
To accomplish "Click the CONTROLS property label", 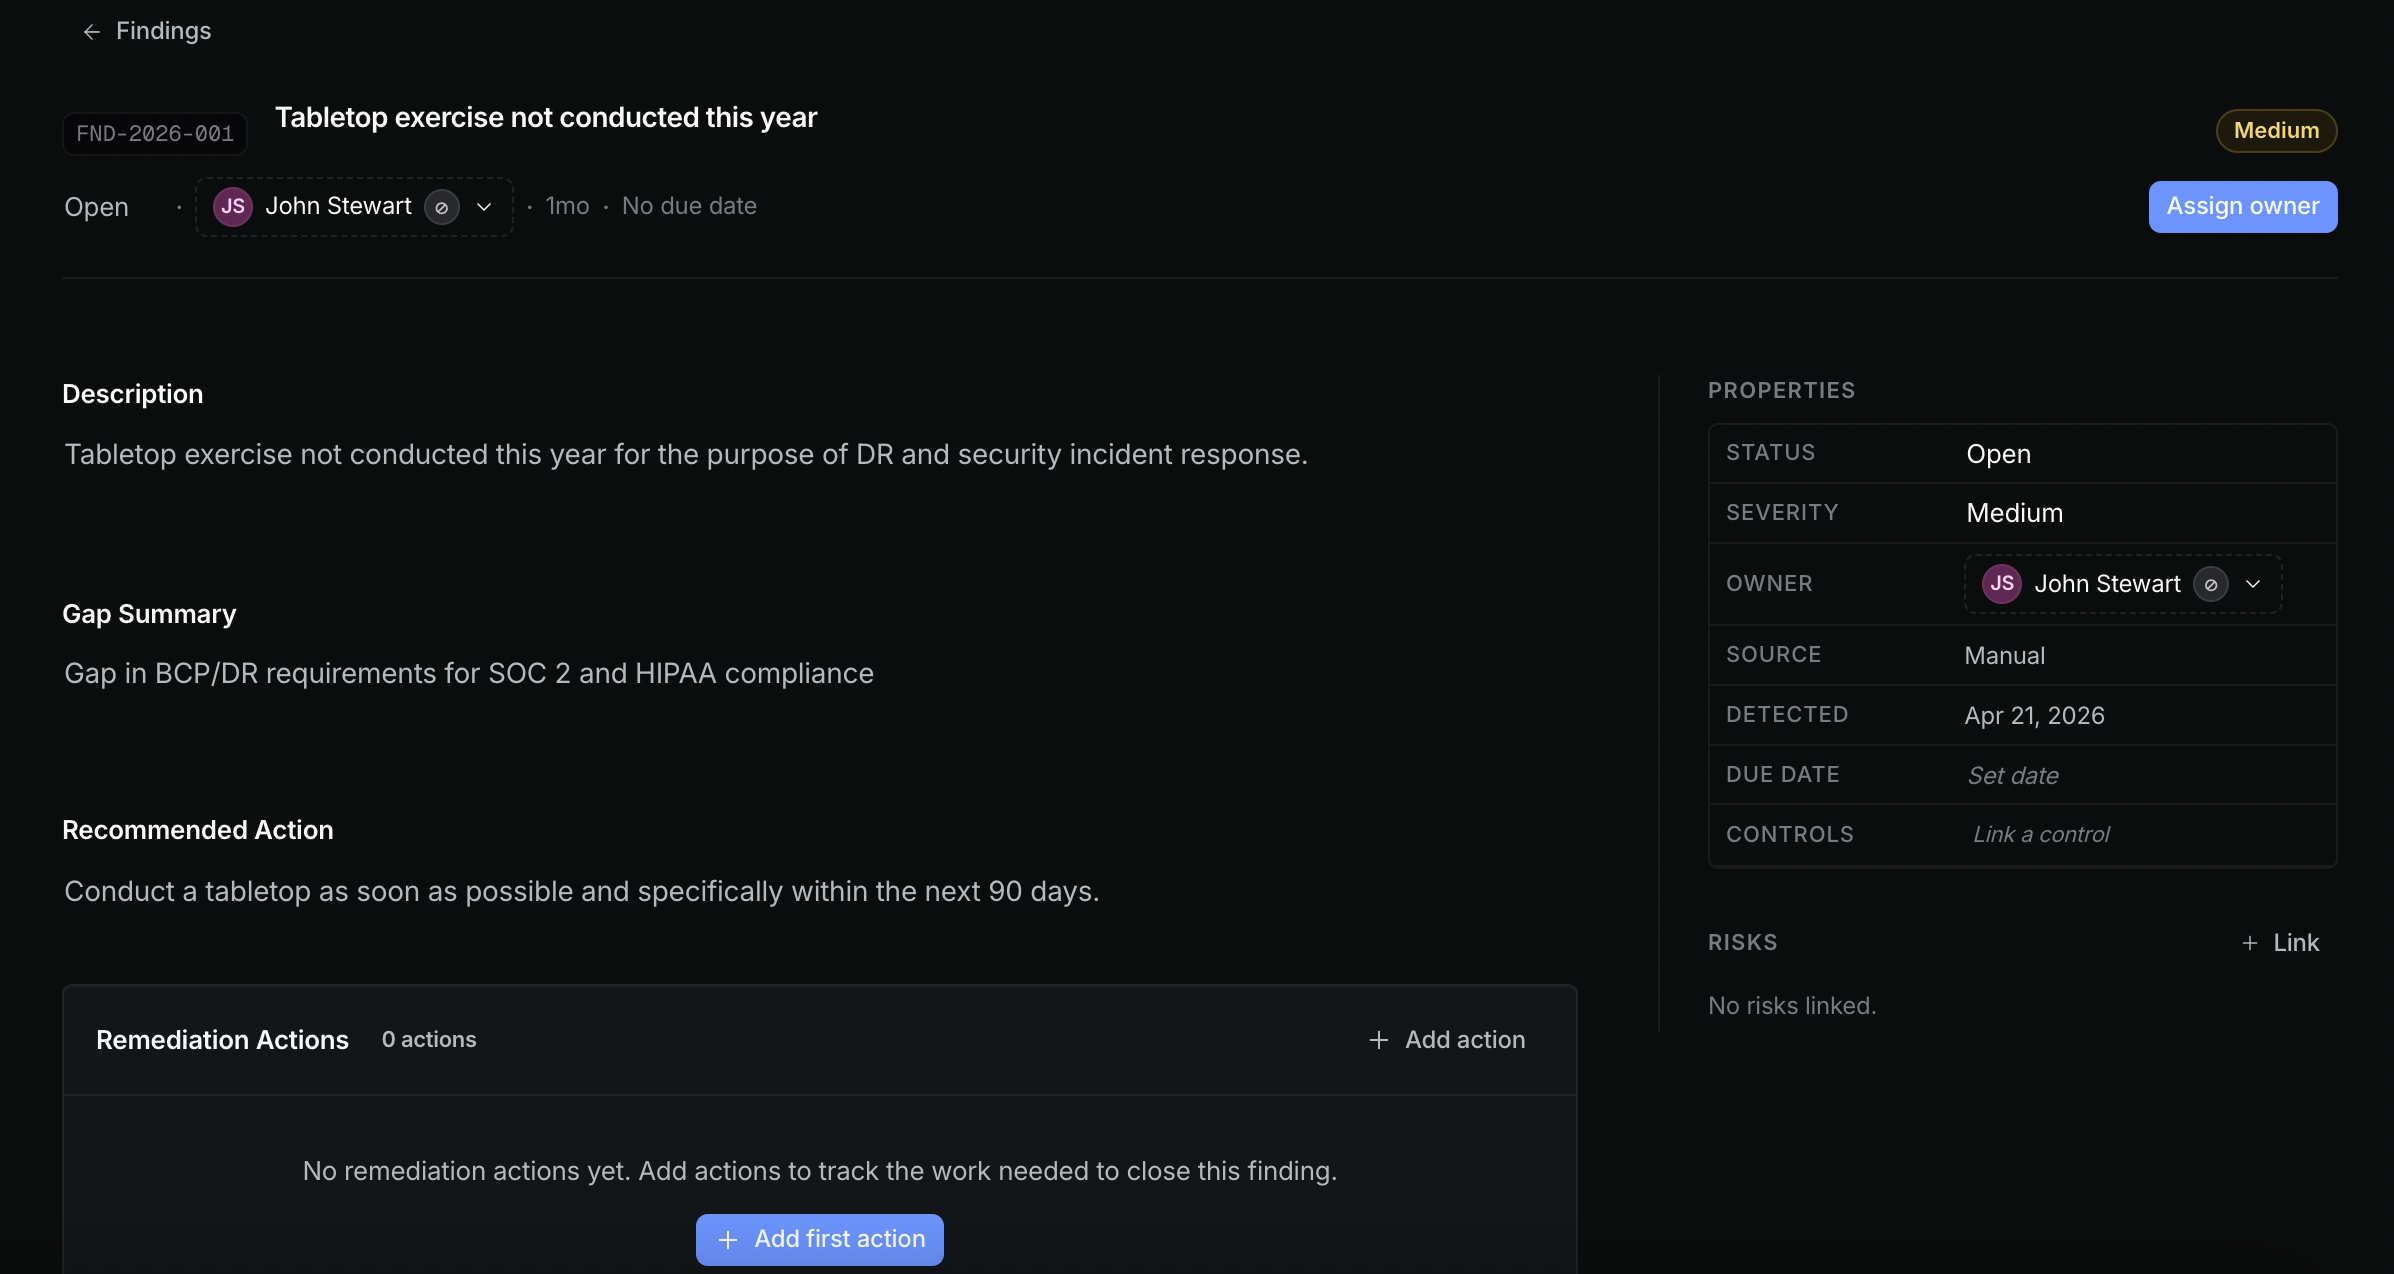I will [x=1790, y=835].
